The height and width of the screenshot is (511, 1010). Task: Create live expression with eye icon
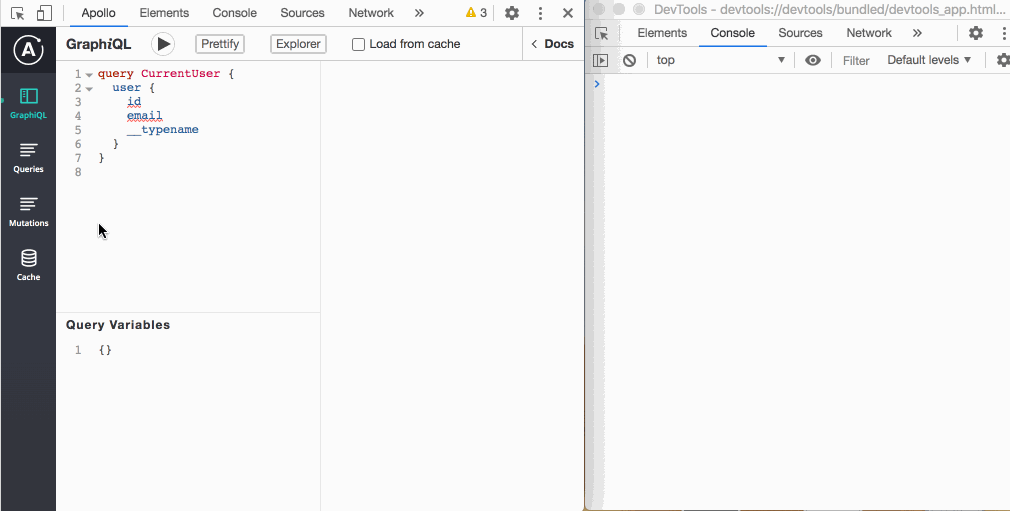point(813,60)
